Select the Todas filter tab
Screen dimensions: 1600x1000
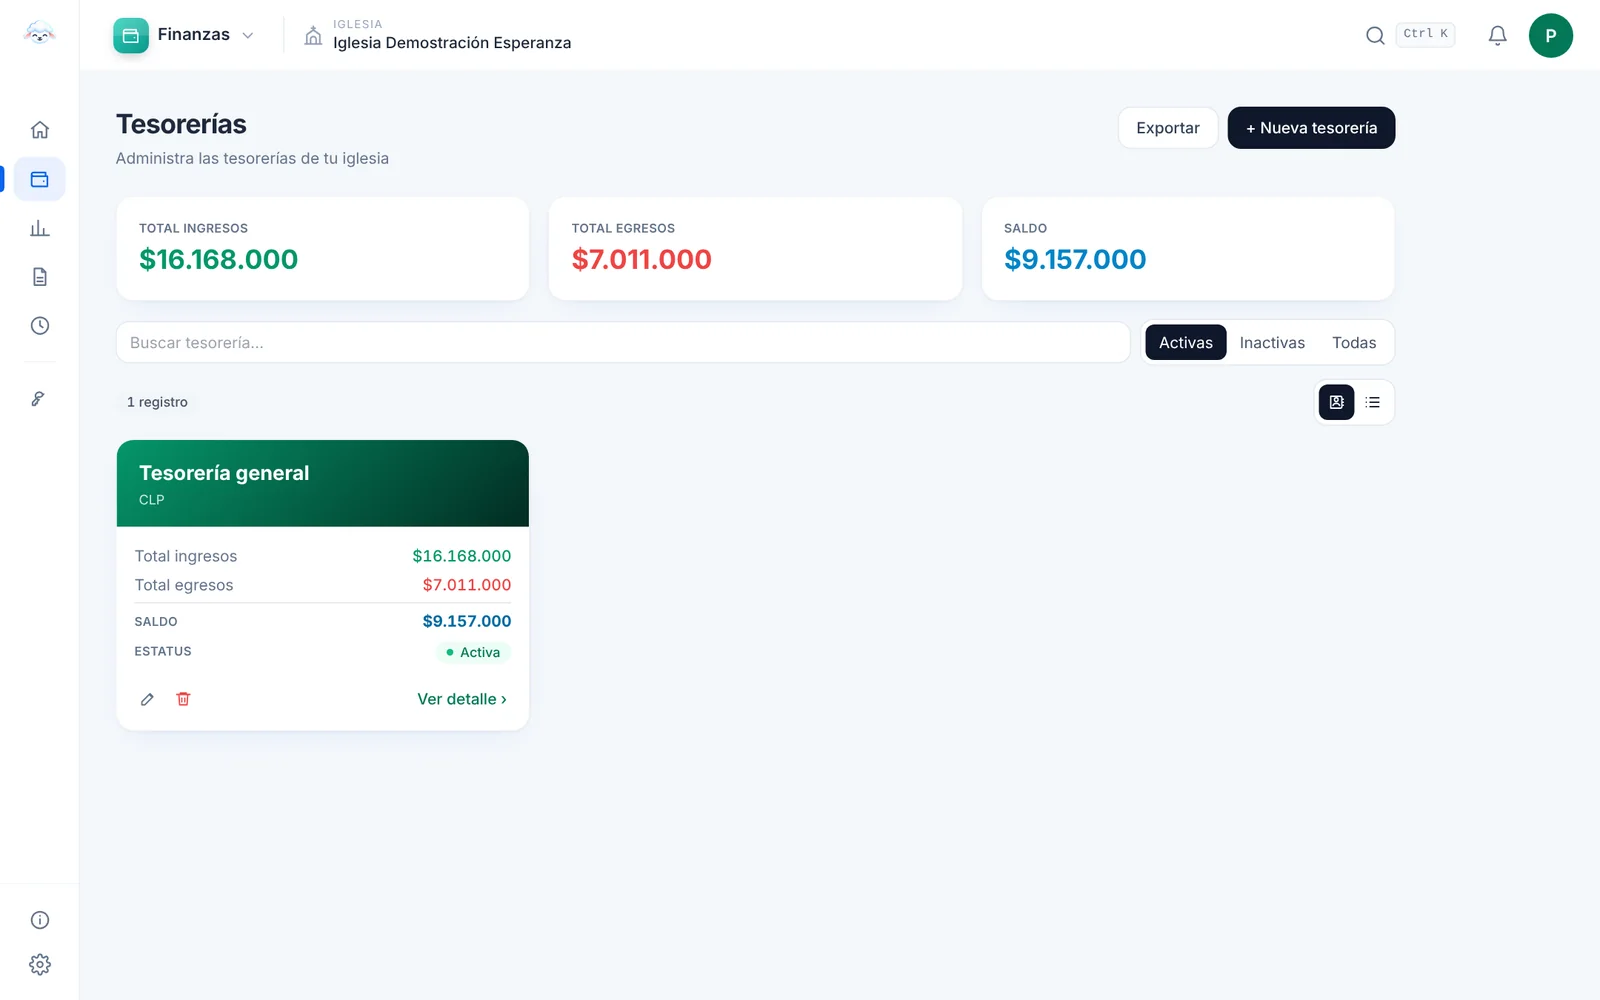(1354, 343)
